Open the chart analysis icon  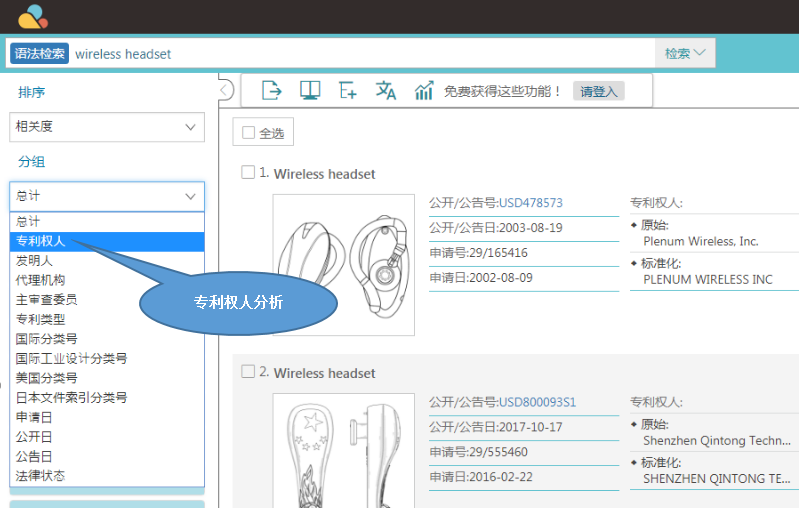coord(424,90)
